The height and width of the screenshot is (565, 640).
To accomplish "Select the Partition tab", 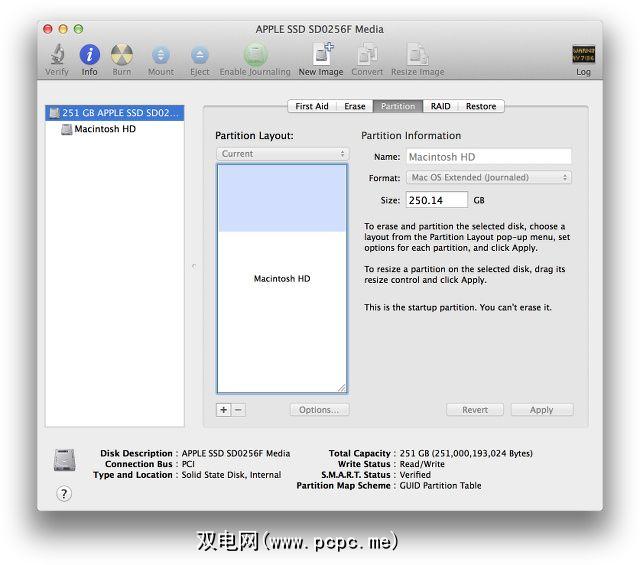I will [398, 106].
